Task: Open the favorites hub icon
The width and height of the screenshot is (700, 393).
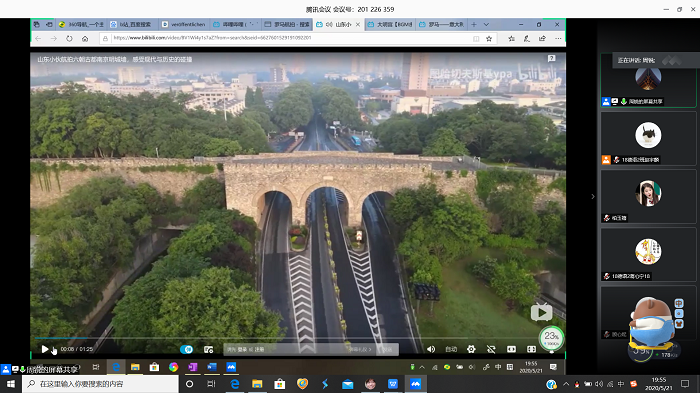Action: click(x=511, y=39)
